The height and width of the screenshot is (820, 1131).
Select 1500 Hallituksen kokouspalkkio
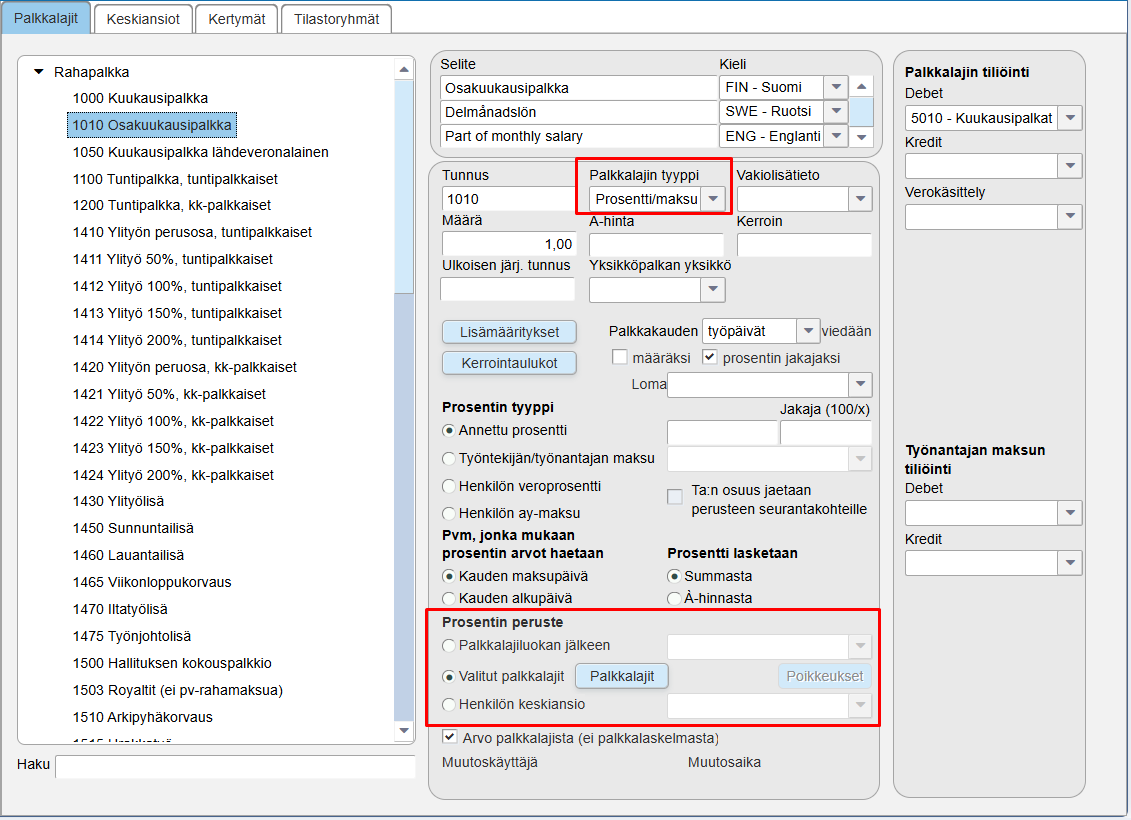click(x=172, y=663)
